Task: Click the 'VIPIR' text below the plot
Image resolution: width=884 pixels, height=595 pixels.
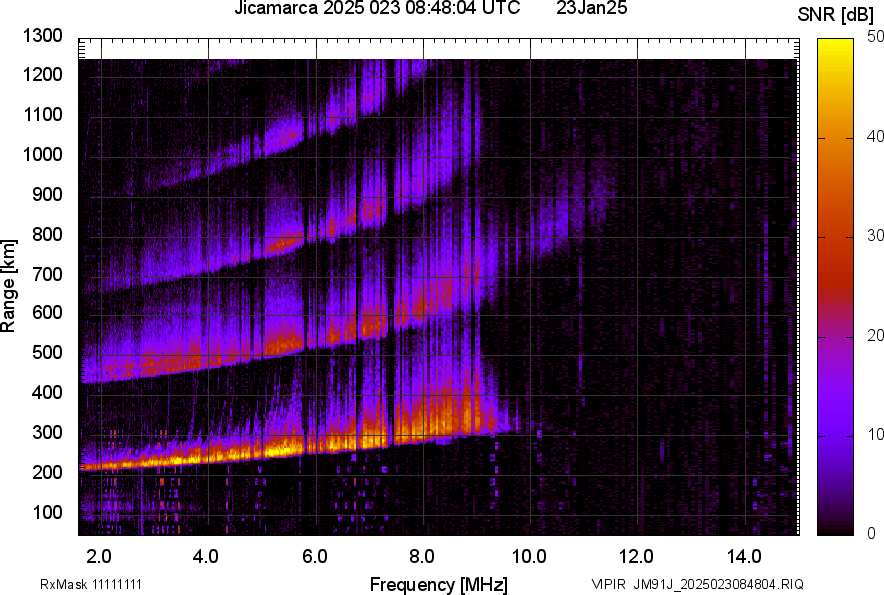Action: point(607,584)
